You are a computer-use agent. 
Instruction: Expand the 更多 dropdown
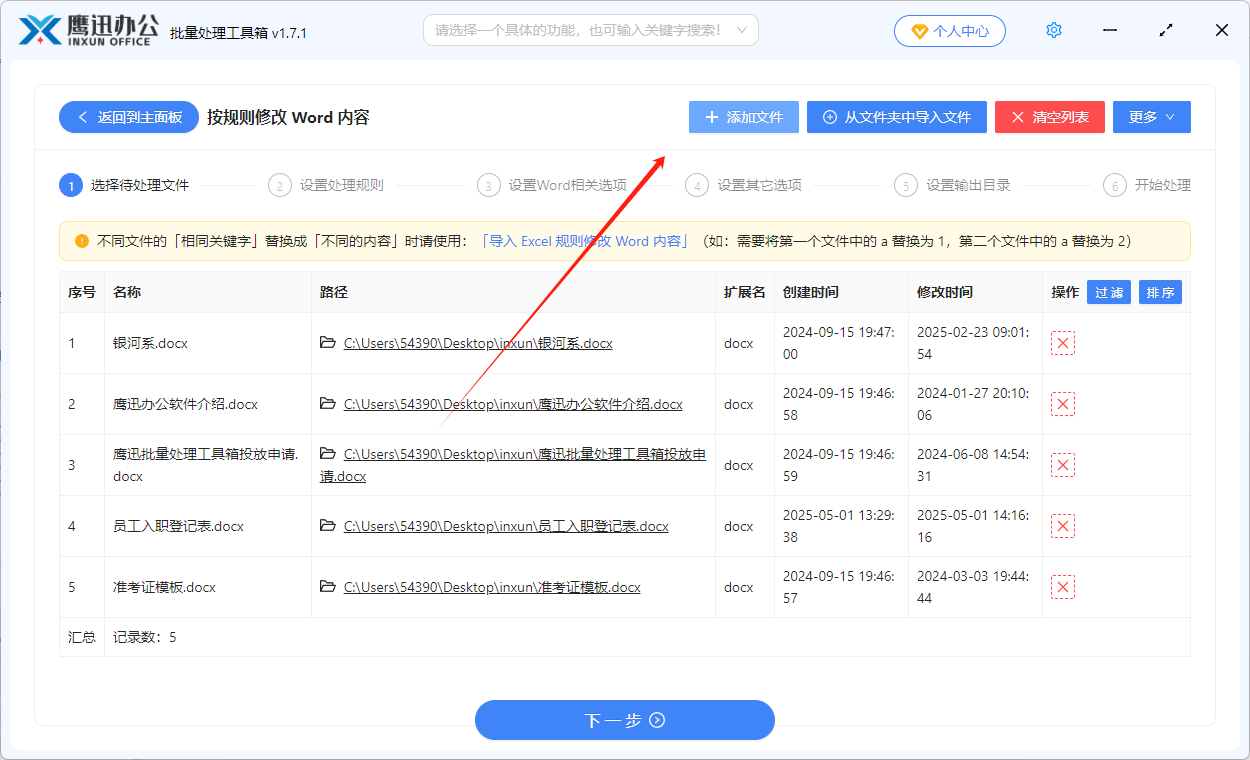point(1151,117)
